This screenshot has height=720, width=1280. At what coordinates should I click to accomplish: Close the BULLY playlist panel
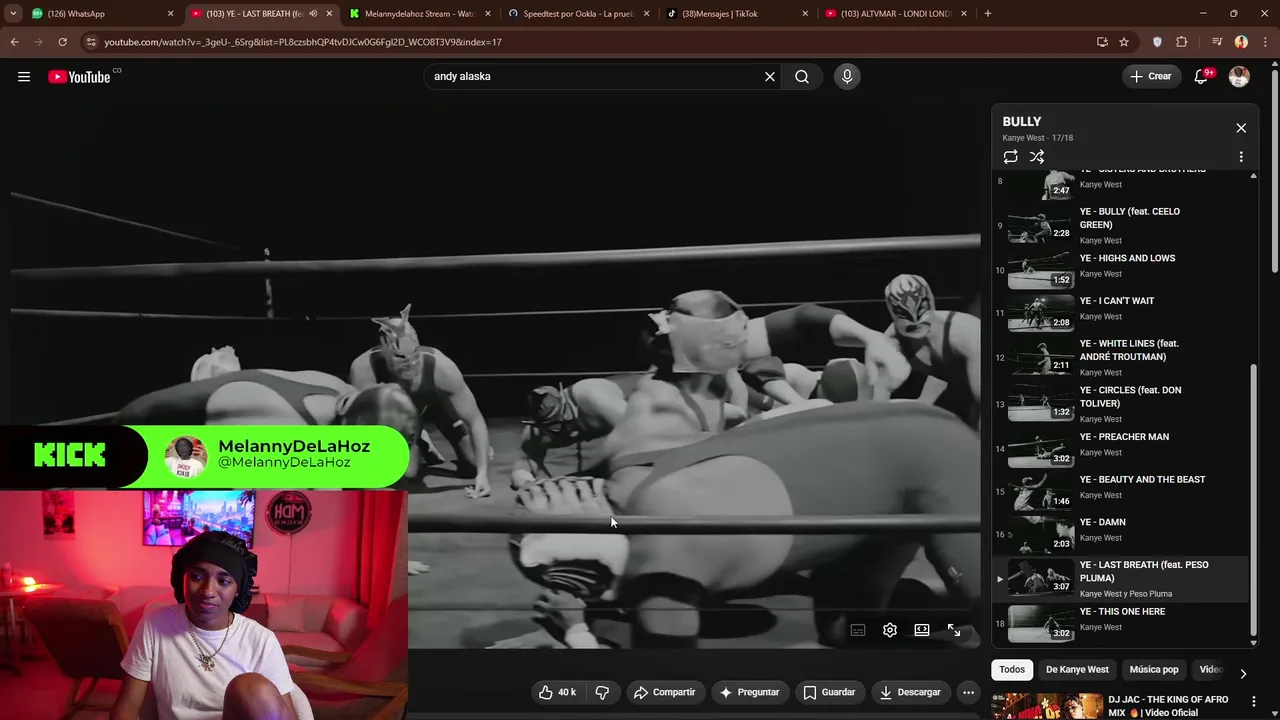[1241, 128]
